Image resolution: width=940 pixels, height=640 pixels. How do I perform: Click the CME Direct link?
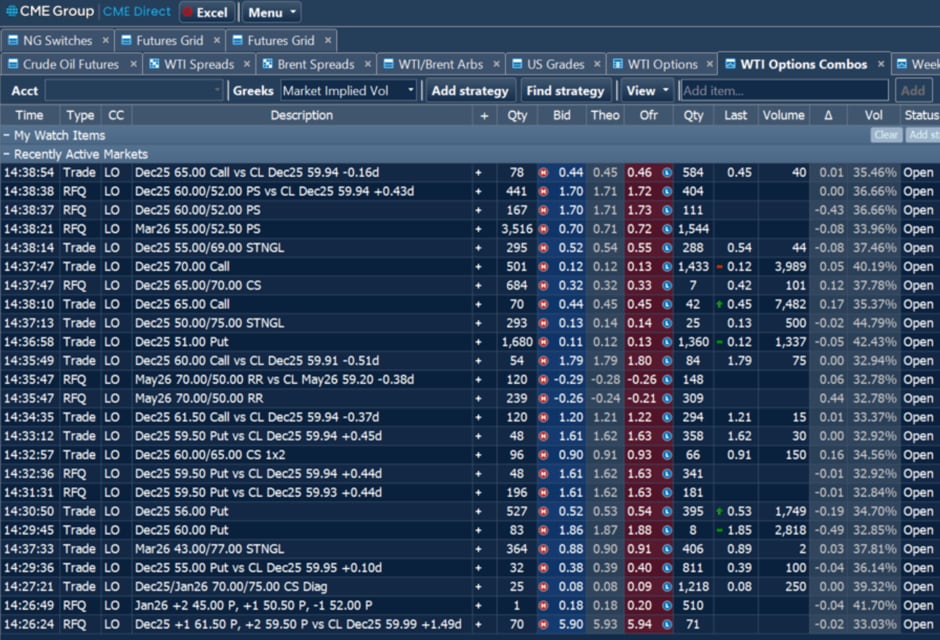[x=137, y=11]
